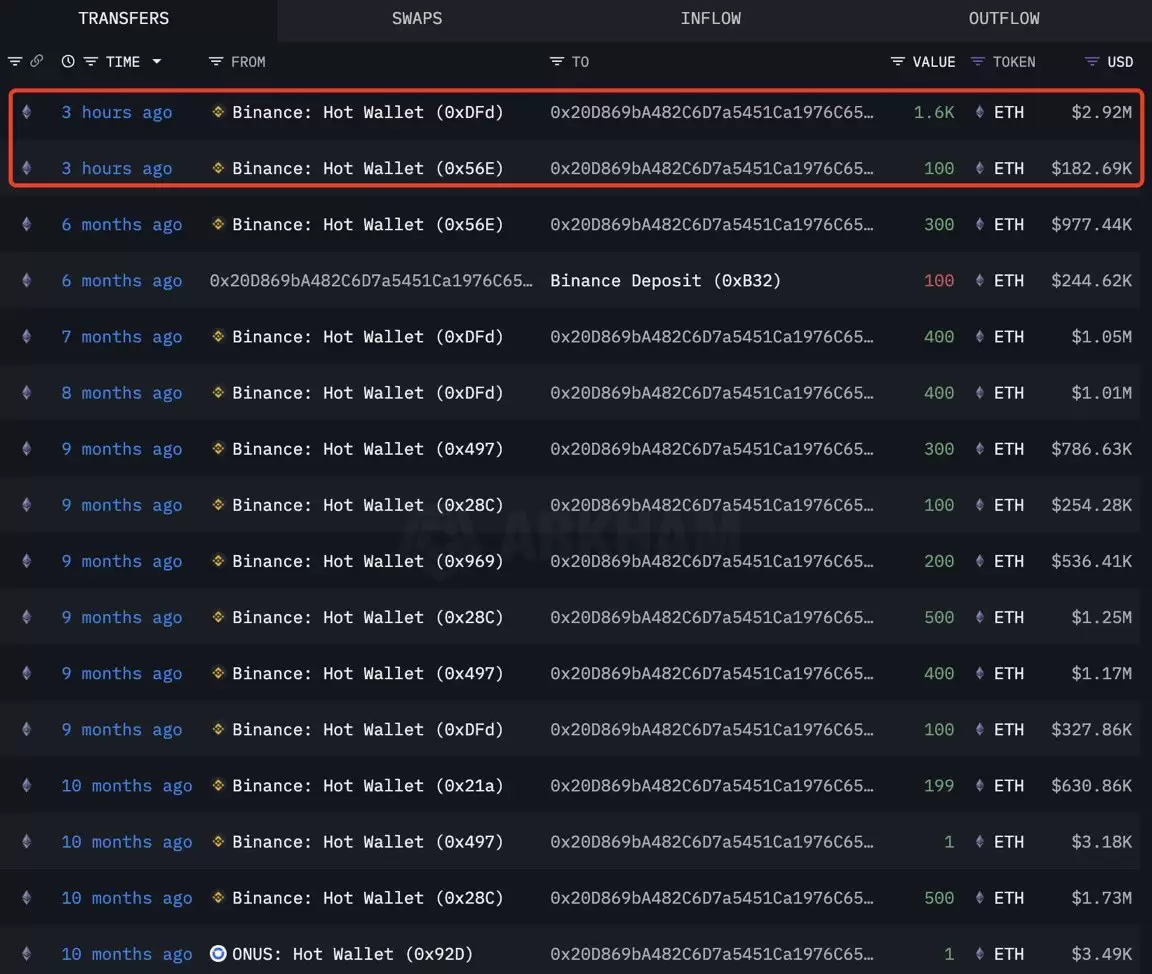Click chain icon on the $1.25M row
Screen dimensions: 1152x974
pos(27,617)
